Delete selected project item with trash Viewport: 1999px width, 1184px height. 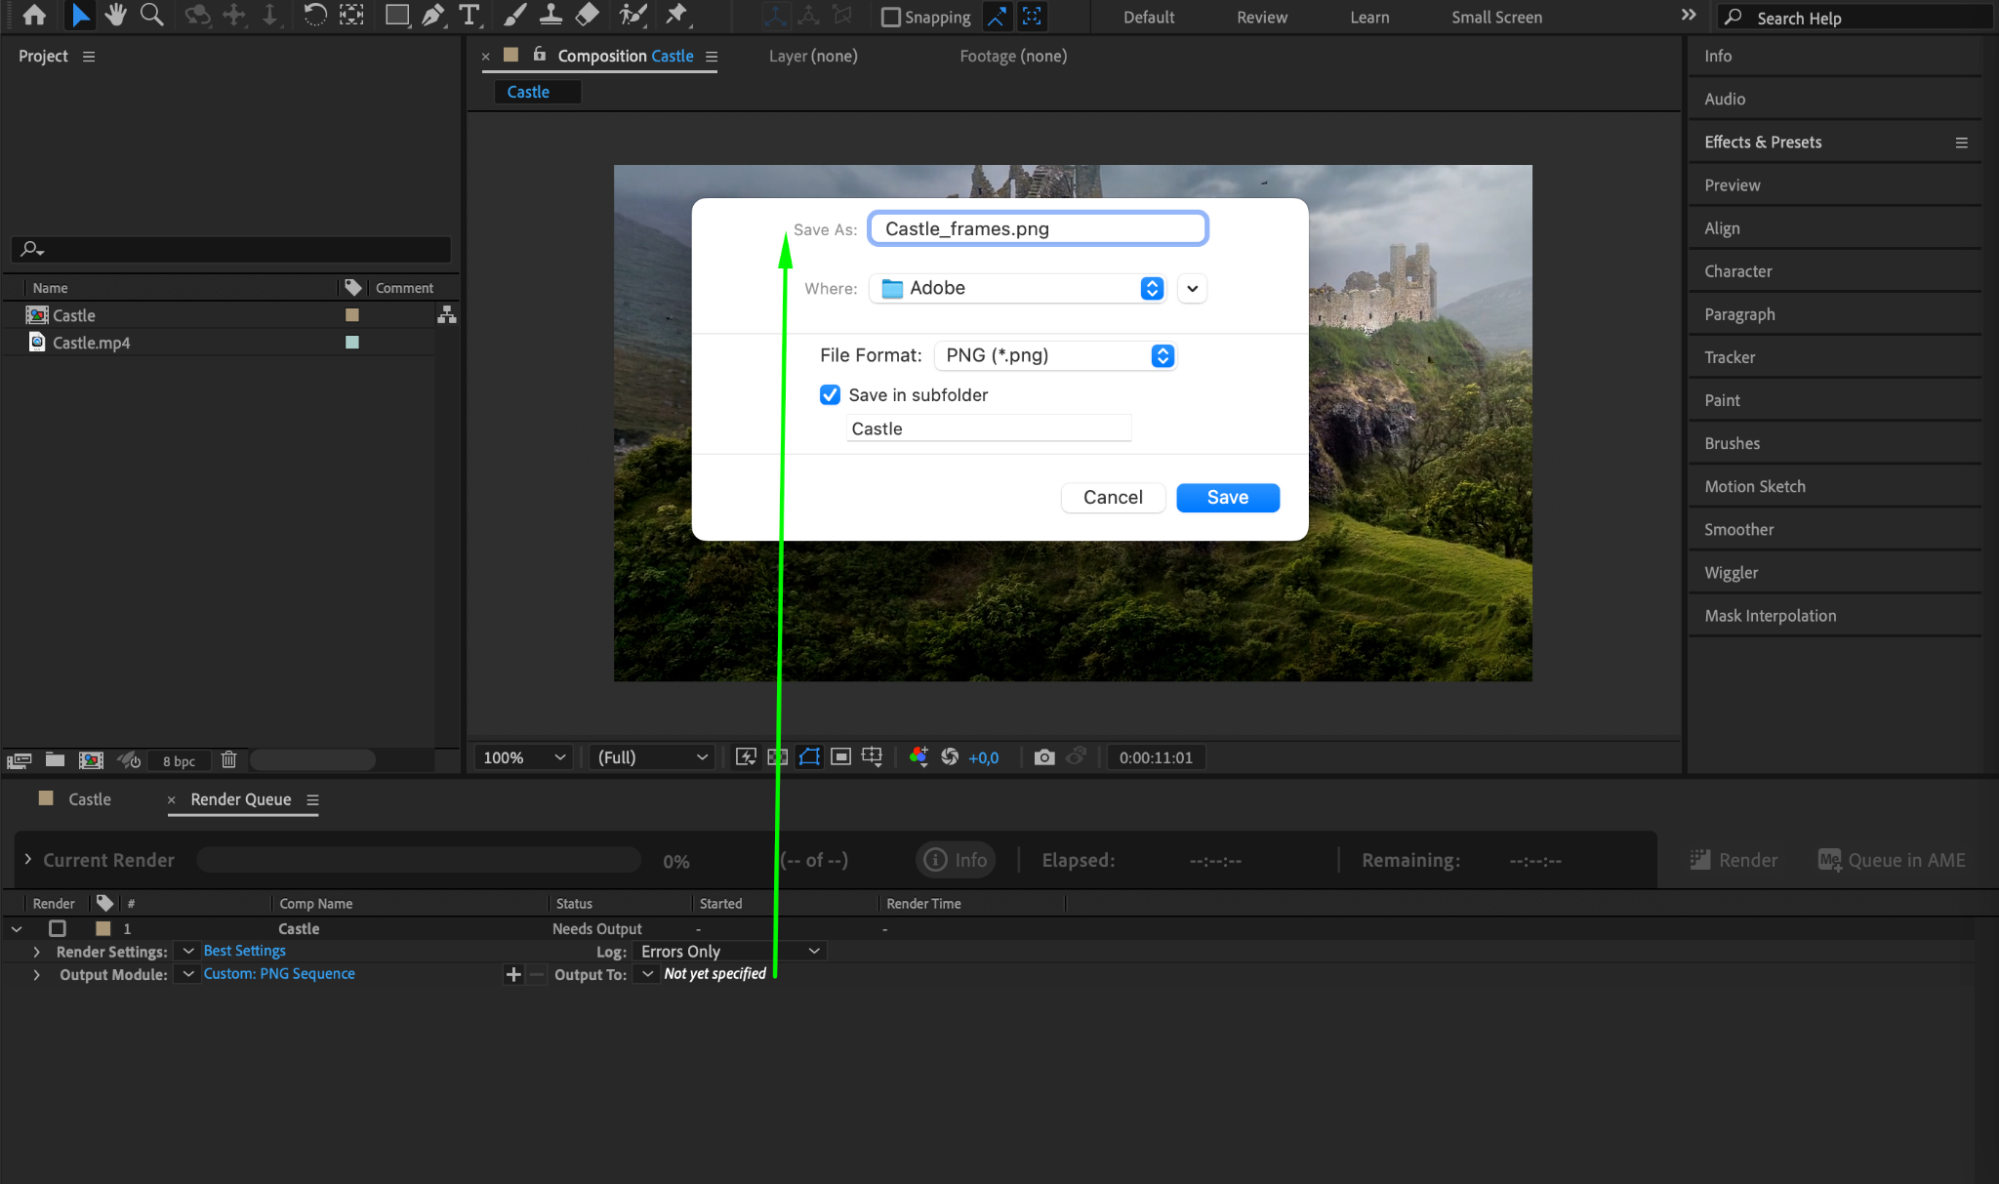(x=229, y=760)
